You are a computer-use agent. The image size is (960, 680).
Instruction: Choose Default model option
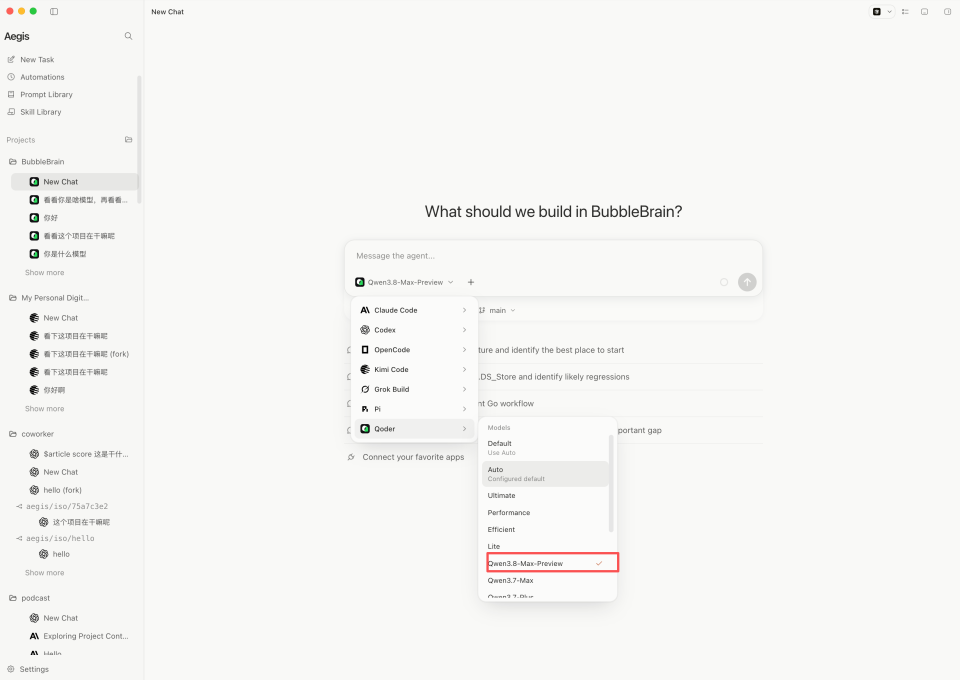tap(545, 447)
